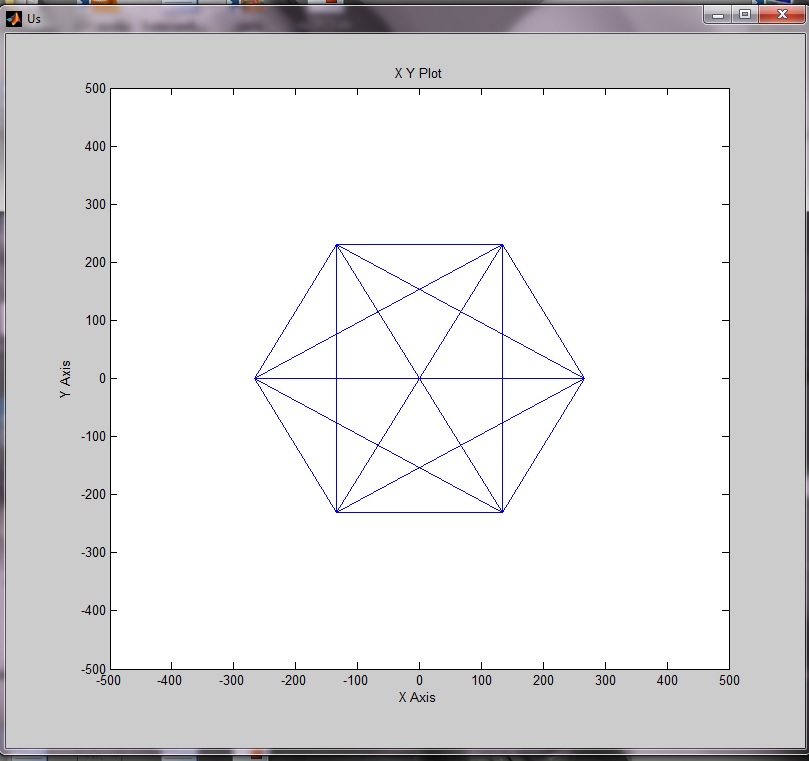This screenshot has width=809, height=761.
Task: Click the top horizontal edge of the hexagon
Action: [x=419, y=244]
